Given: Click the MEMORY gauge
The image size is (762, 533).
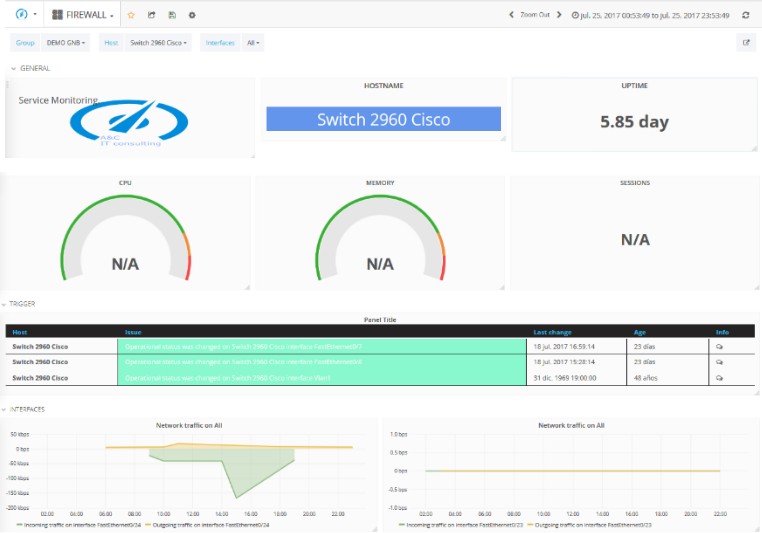Looking at the screenshot, I should pos(380,238).
